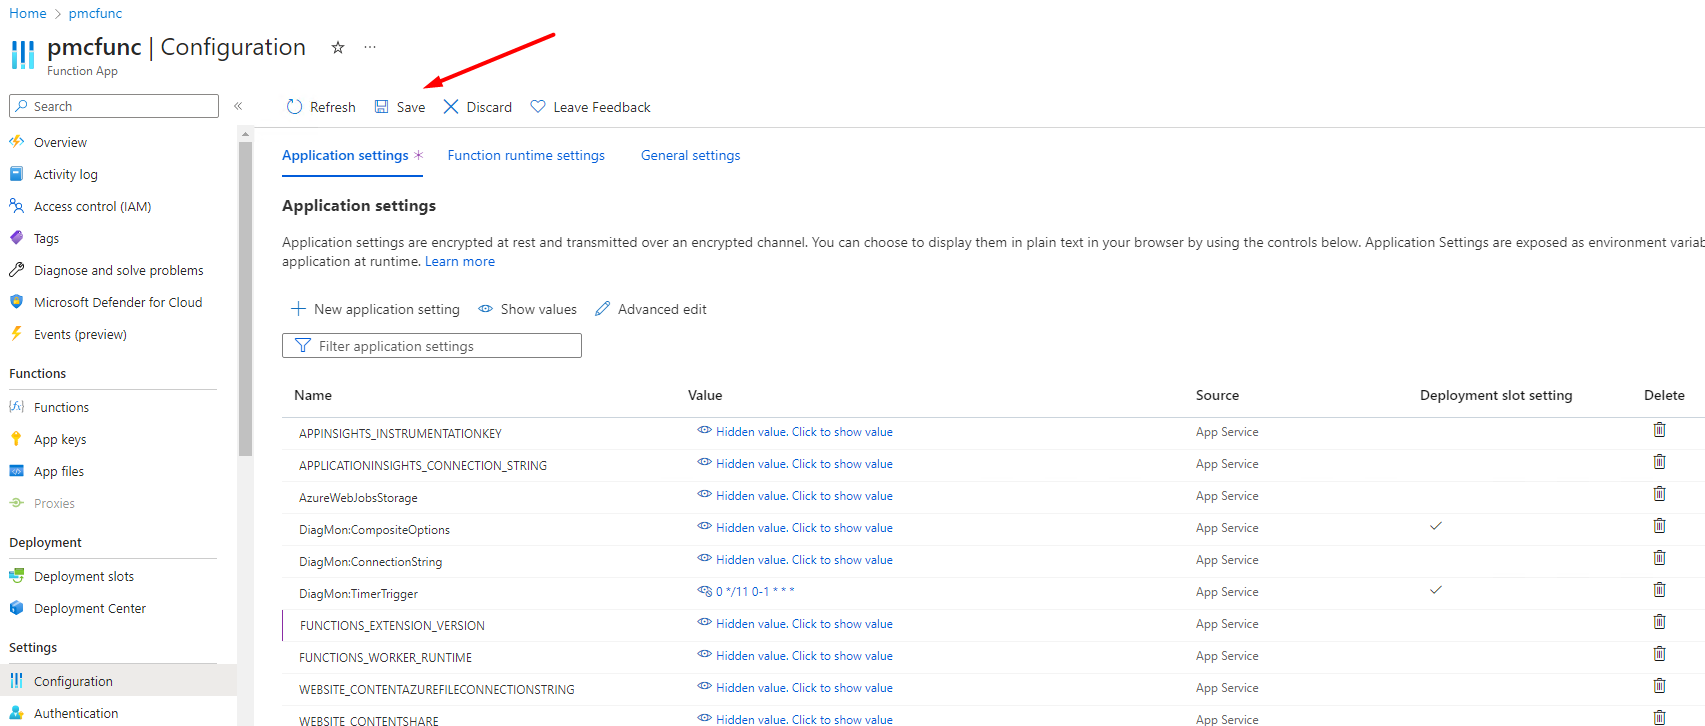Image resolution: width=1705 pixels, height=726 pixels.
Task: Follow the Learn more link
Action: (x=460, y=261)
